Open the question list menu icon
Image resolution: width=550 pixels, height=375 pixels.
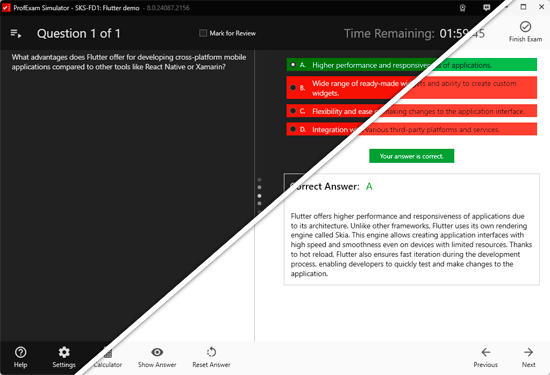coord(16,34)
